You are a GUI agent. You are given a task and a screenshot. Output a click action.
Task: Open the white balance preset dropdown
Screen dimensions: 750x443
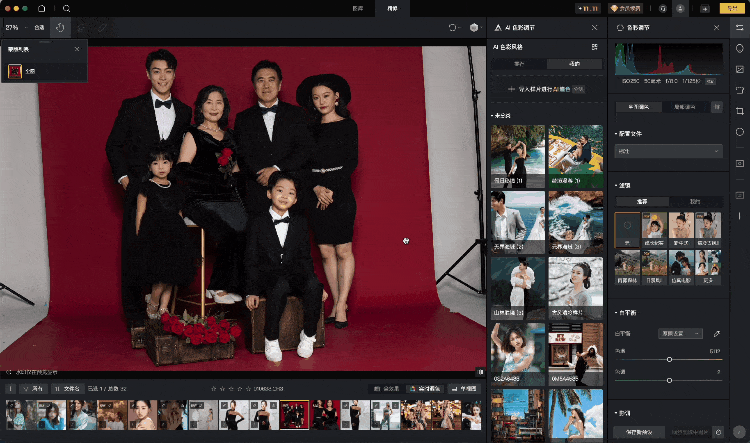click(679, 332)
